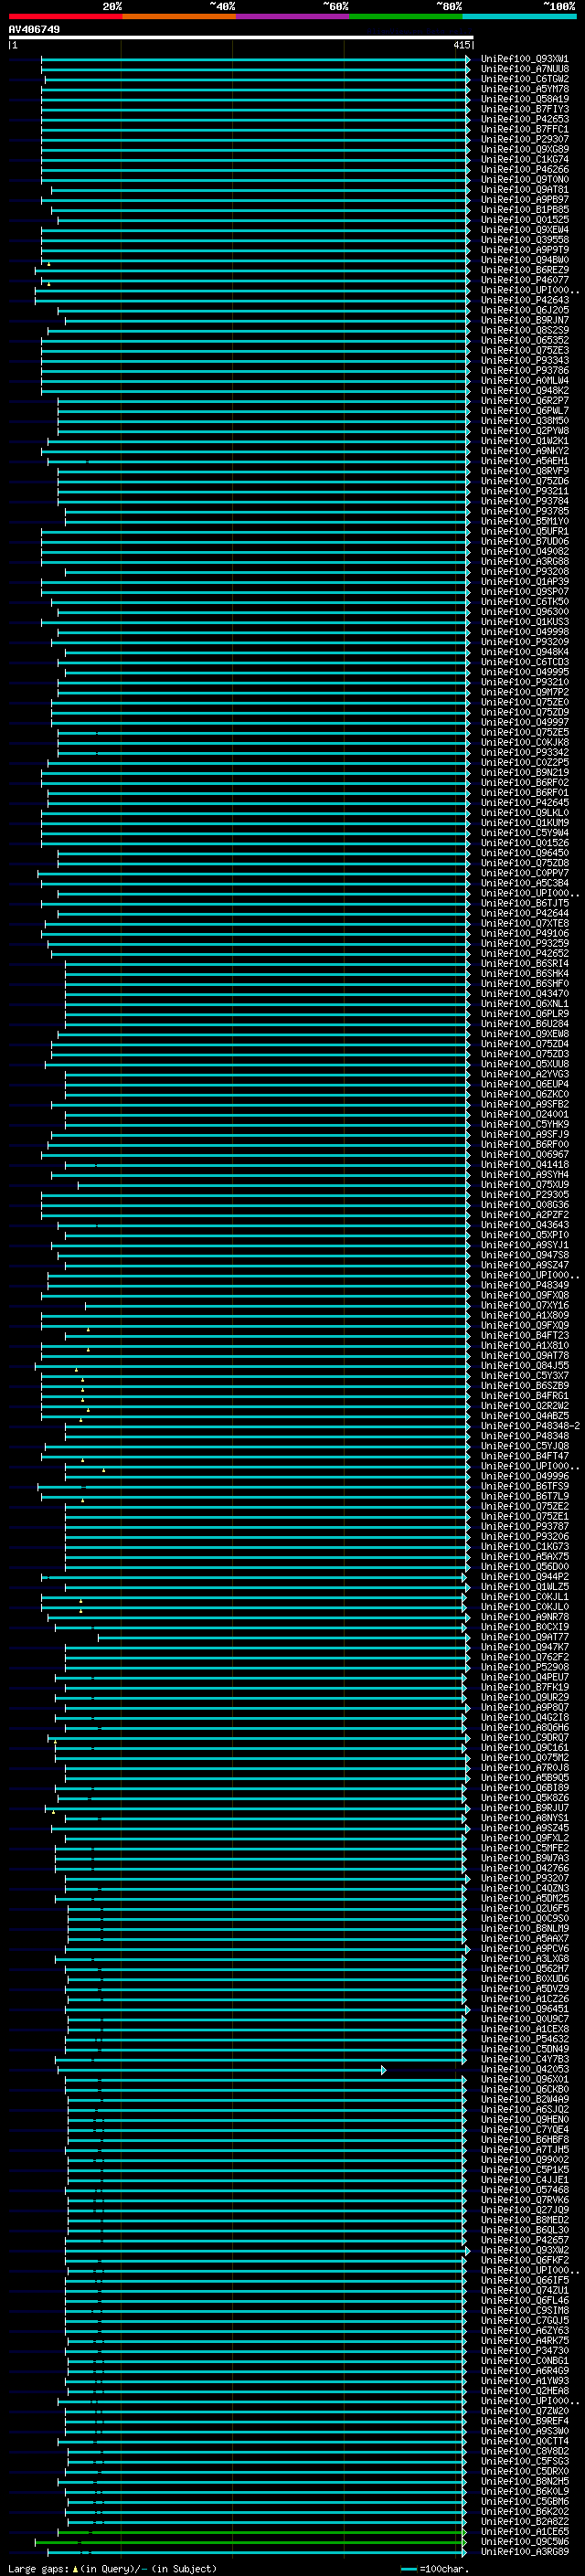The width and height of the screenshot is (585, 2576).
Task: Select the UniRef100_O49996 label
Action: click(x=525, y=1476)
